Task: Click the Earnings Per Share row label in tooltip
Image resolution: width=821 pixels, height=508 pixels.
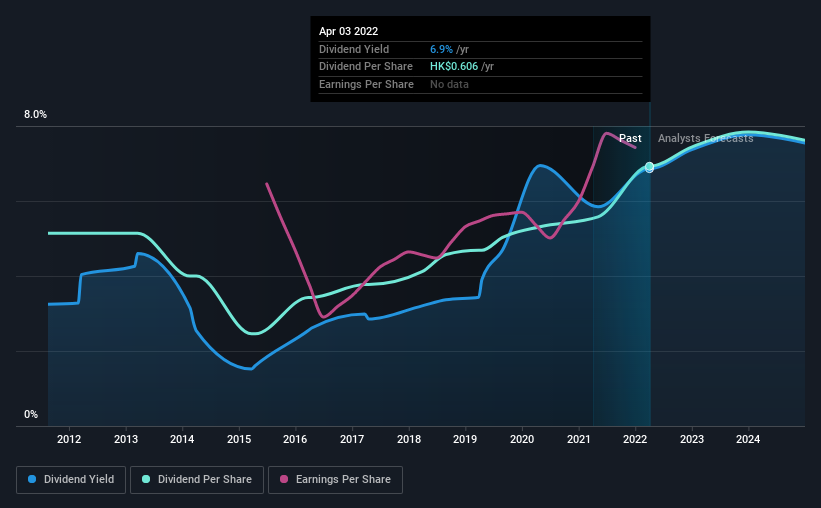Action: coord(366,84)
